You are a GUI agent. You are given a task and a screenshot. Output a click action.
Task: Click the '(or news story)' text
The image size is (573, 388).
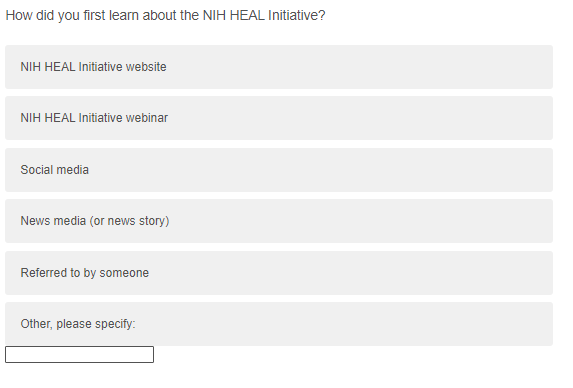pos(129,221)
